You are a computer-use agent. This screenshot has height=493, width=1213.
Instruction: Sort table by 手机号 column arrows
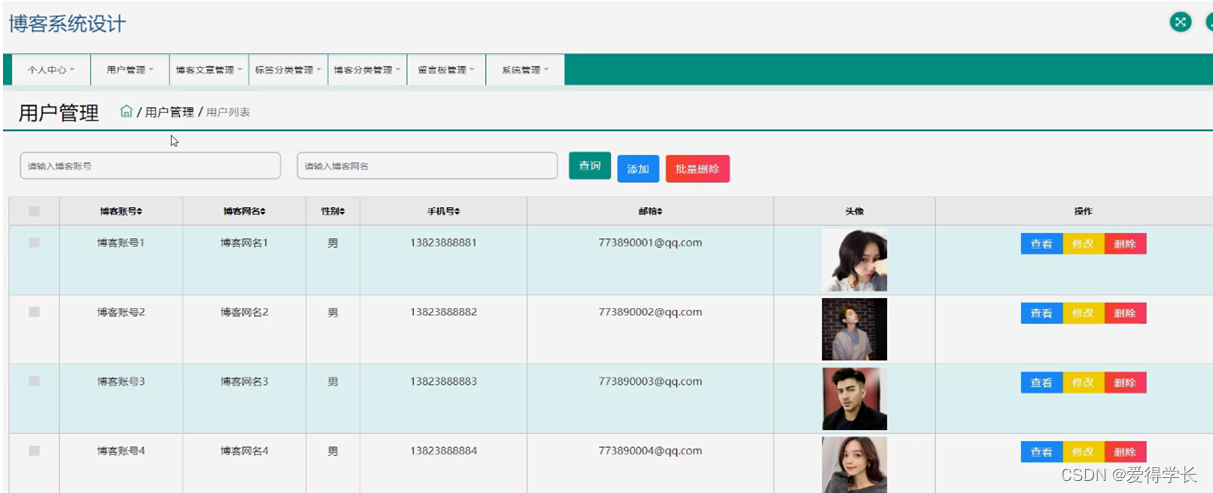(457, 211)
